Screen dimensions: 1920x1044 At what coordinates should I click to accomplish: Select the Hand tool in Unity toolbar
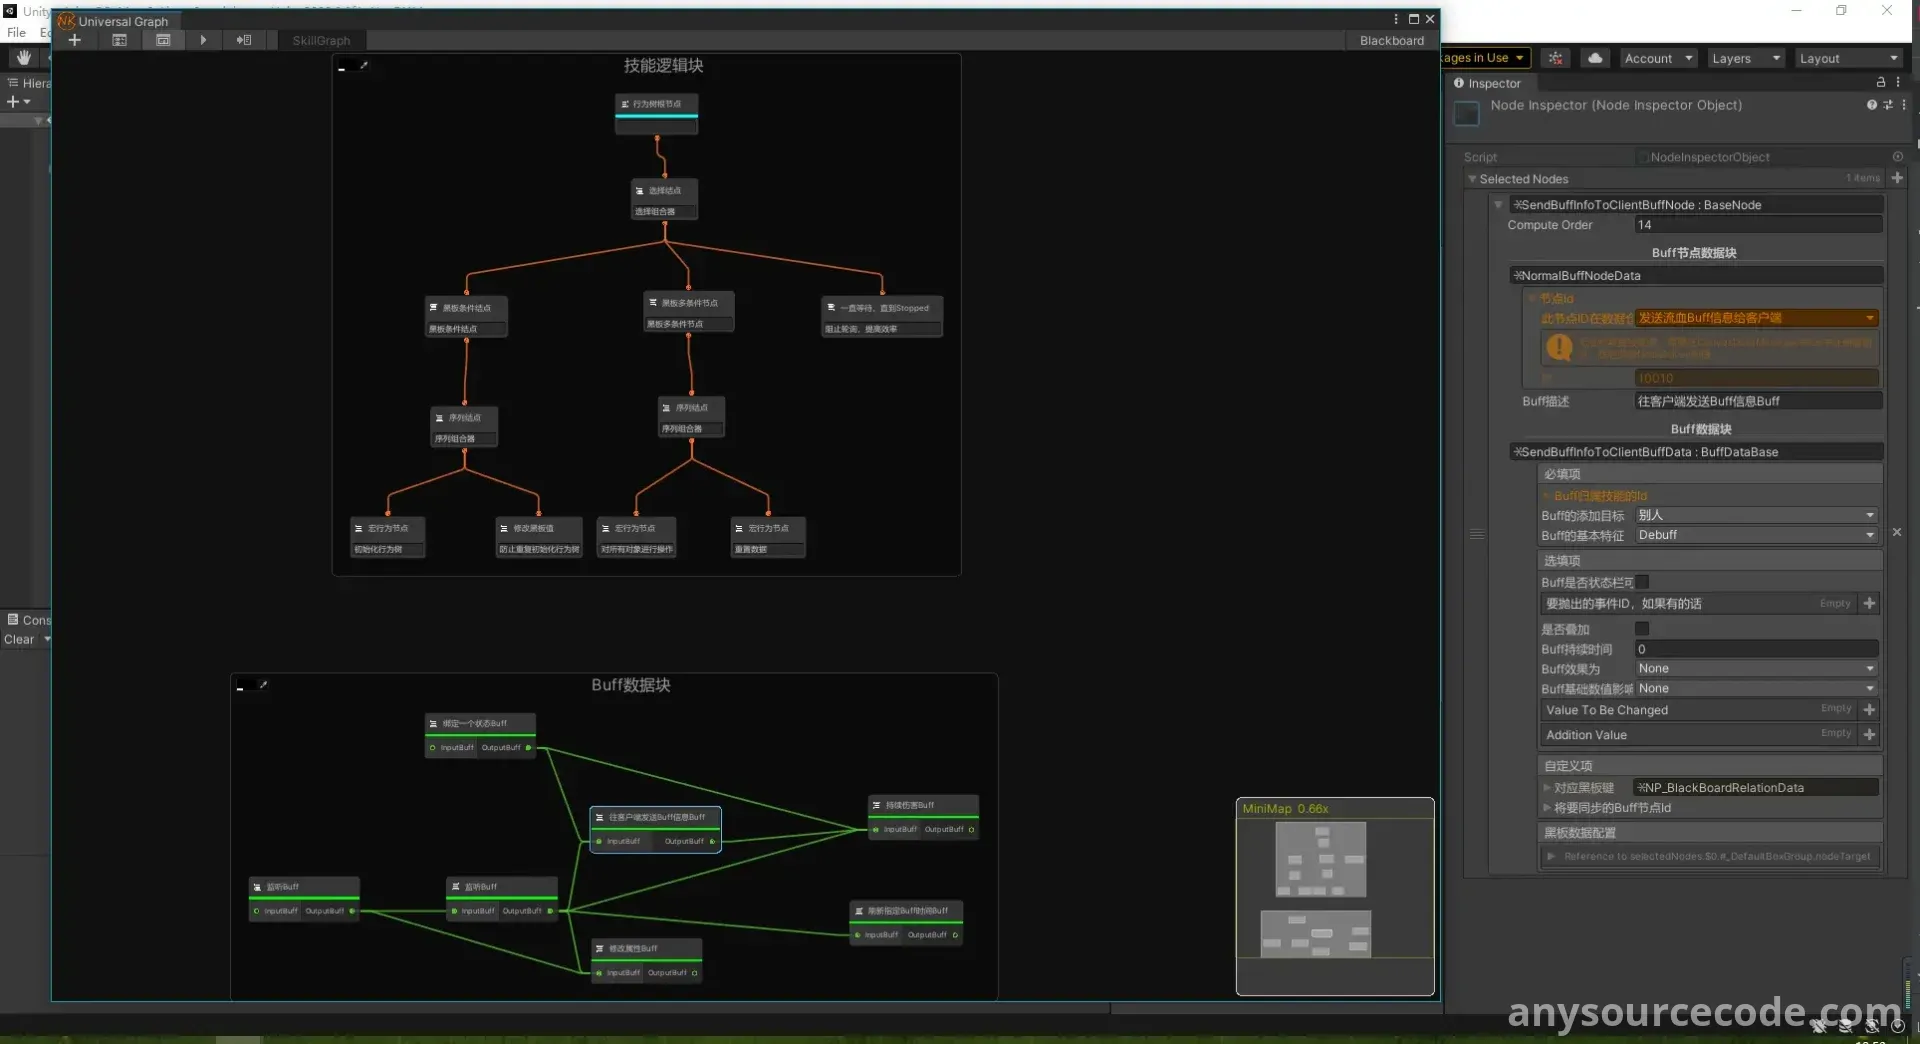[x=24, y=58]
